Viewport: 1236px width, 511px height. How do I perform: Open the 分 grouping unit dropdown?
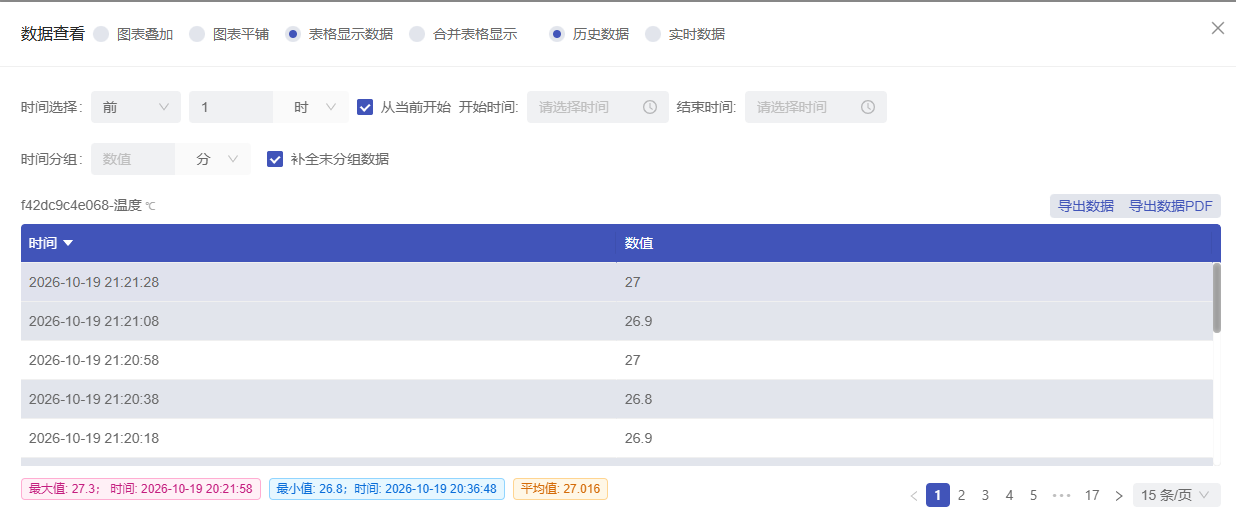click(x=214, y=159)
